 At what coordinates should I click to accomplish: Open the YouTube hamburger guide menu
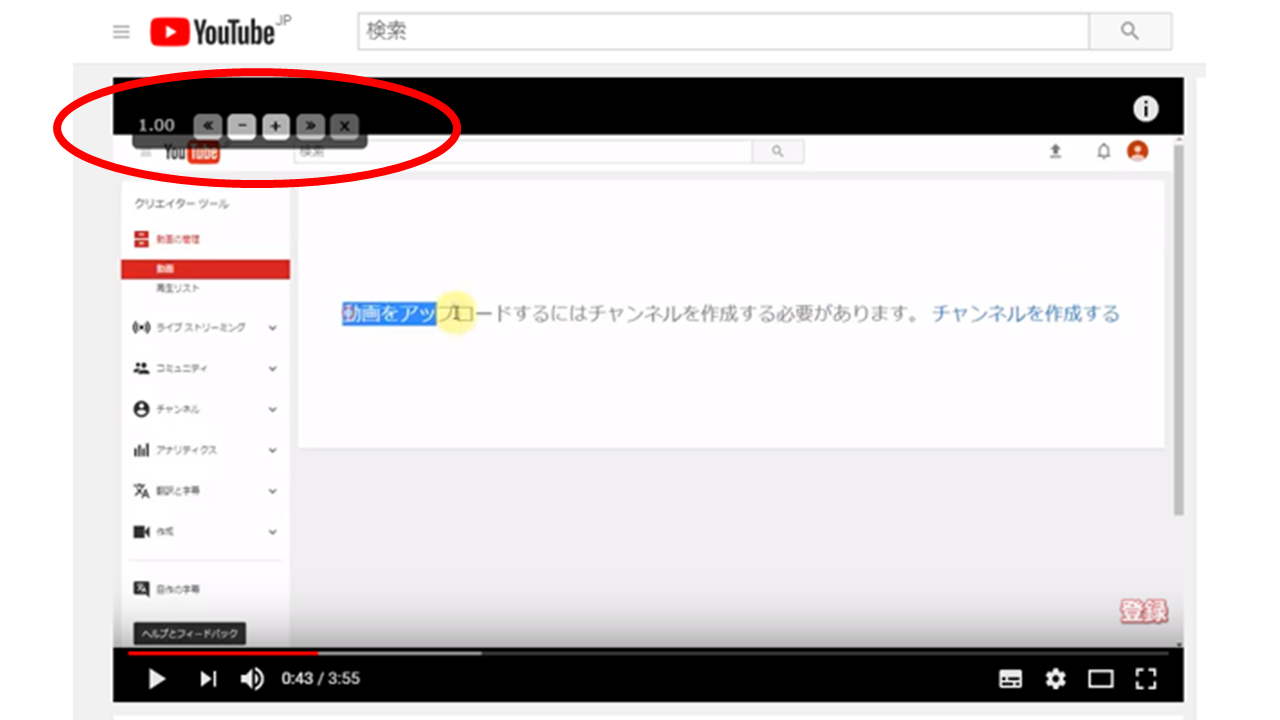pos(121,32)
